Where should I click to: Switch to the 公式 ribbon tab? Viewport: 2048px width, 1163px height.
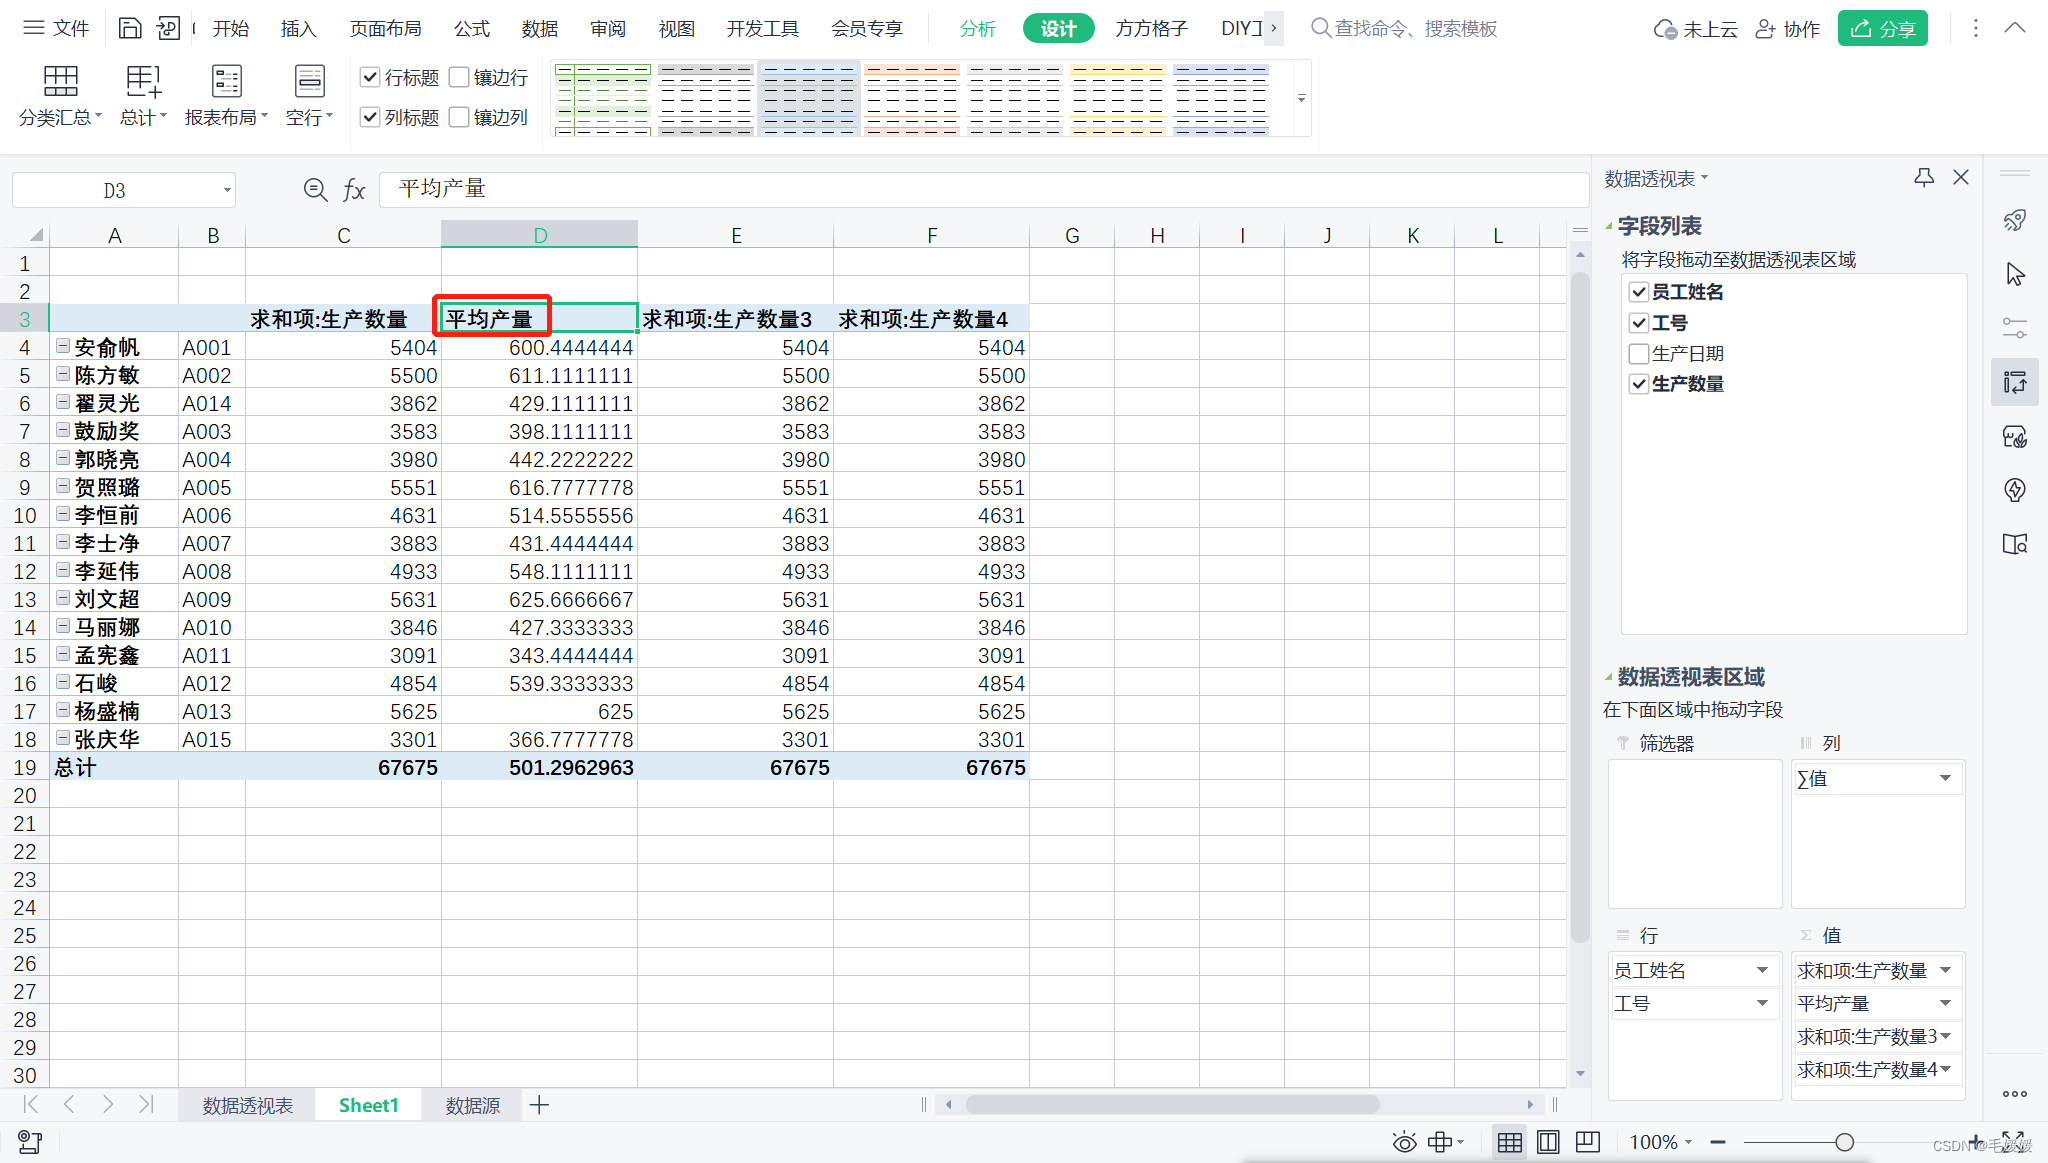472,29
